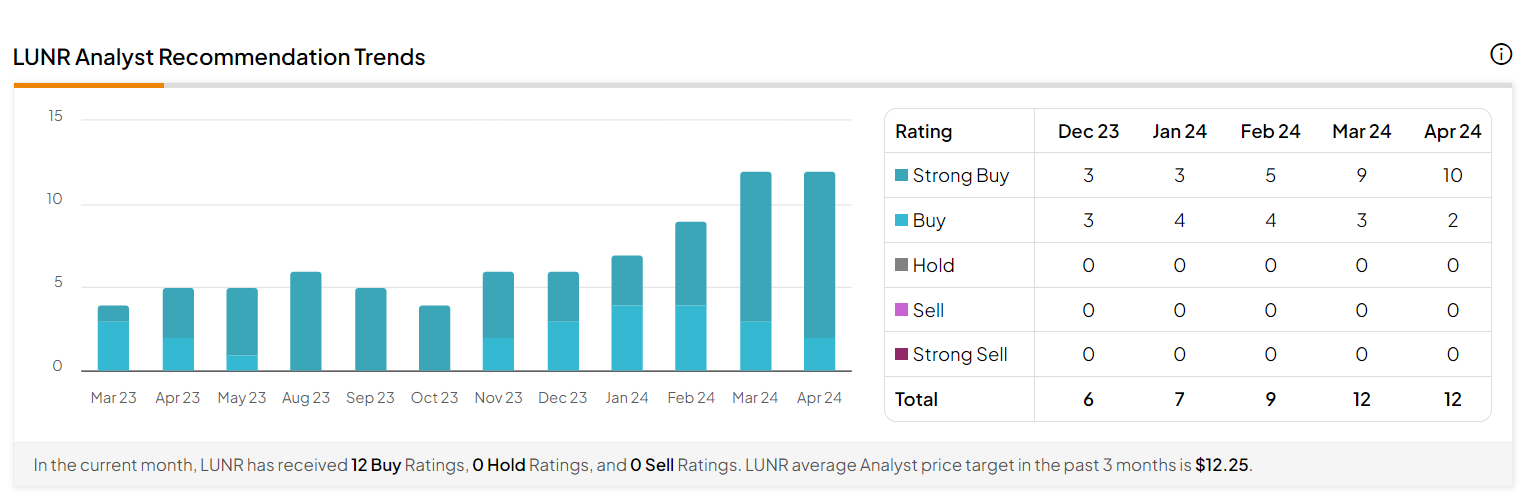Image resolution: width=1525 pixels, height=500 pixels.
Task: Click the 0 Sell text in summary
Action: tap(652, 465)
